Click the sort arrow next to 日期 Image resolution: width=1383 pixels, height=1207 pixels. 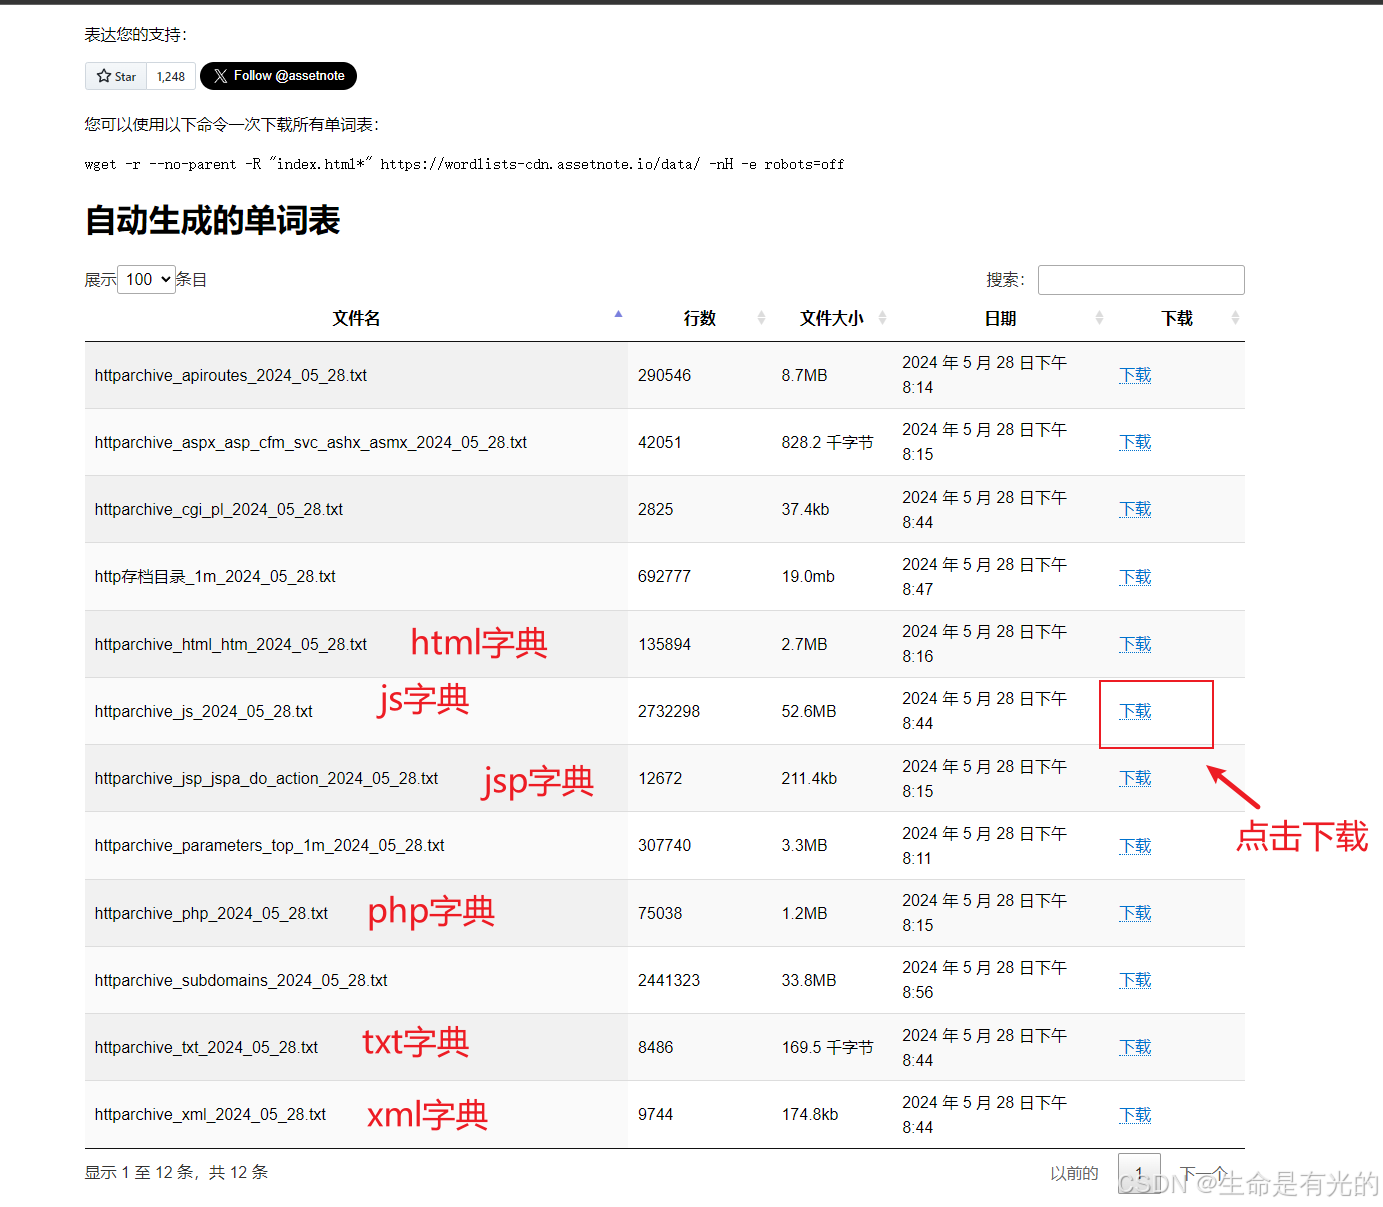(x=1100, y=317)
